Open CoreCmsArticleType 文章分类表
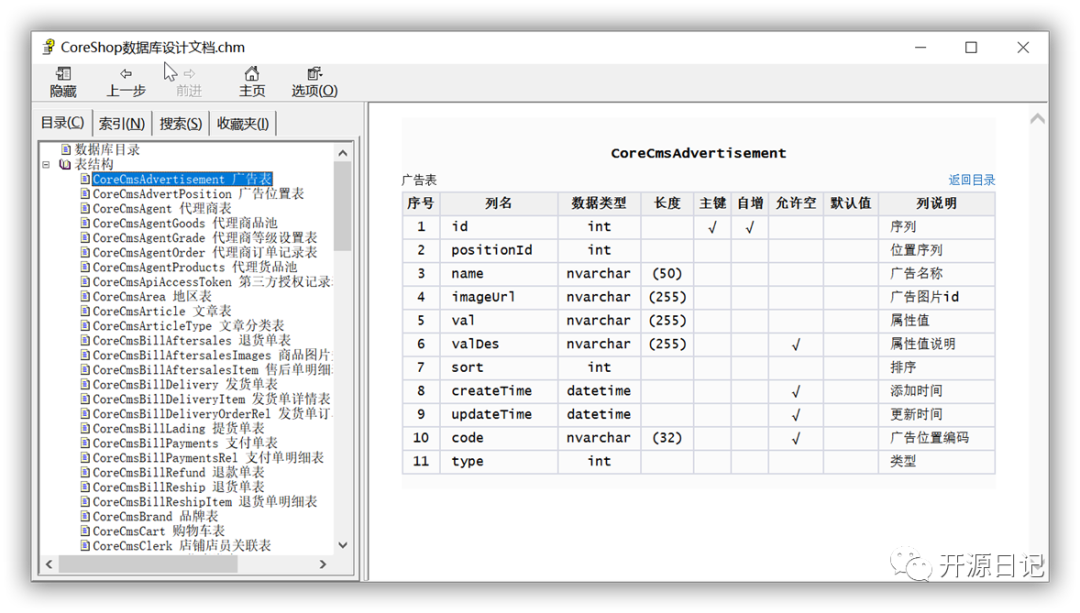 point(188,326)
